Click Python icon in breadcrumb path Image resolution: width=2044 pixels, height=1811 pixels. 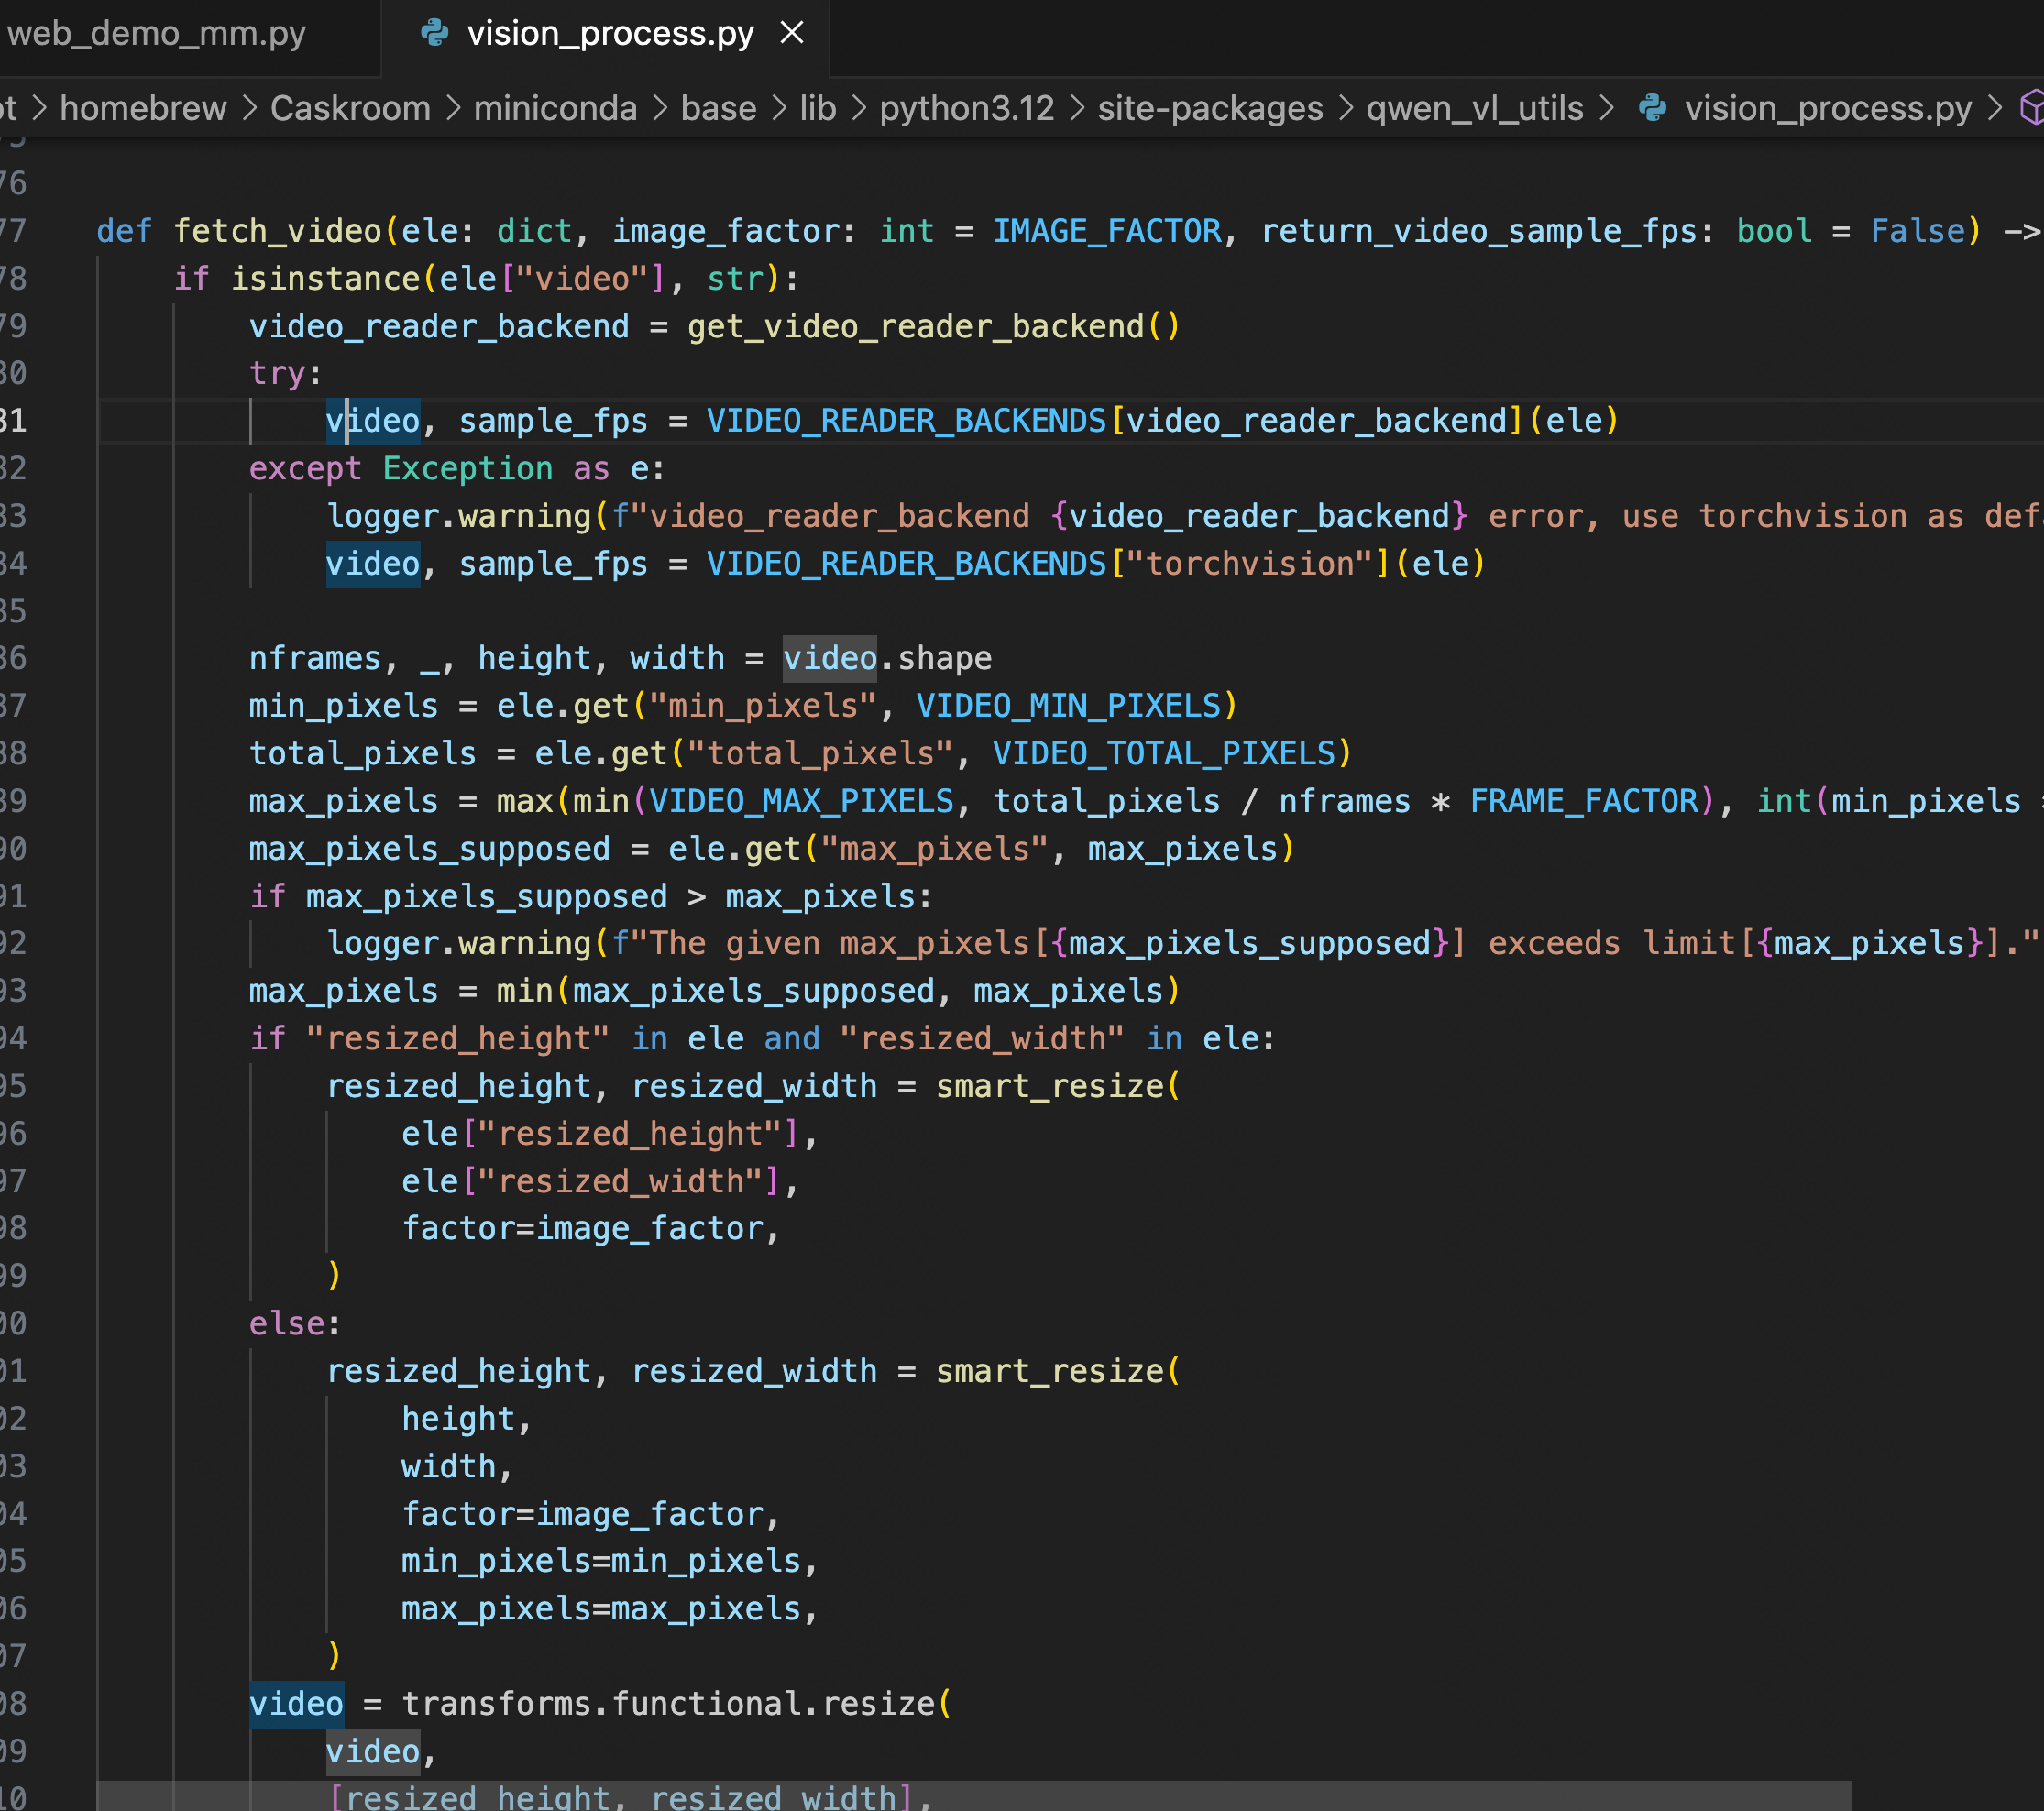(x=1652, y=108)
